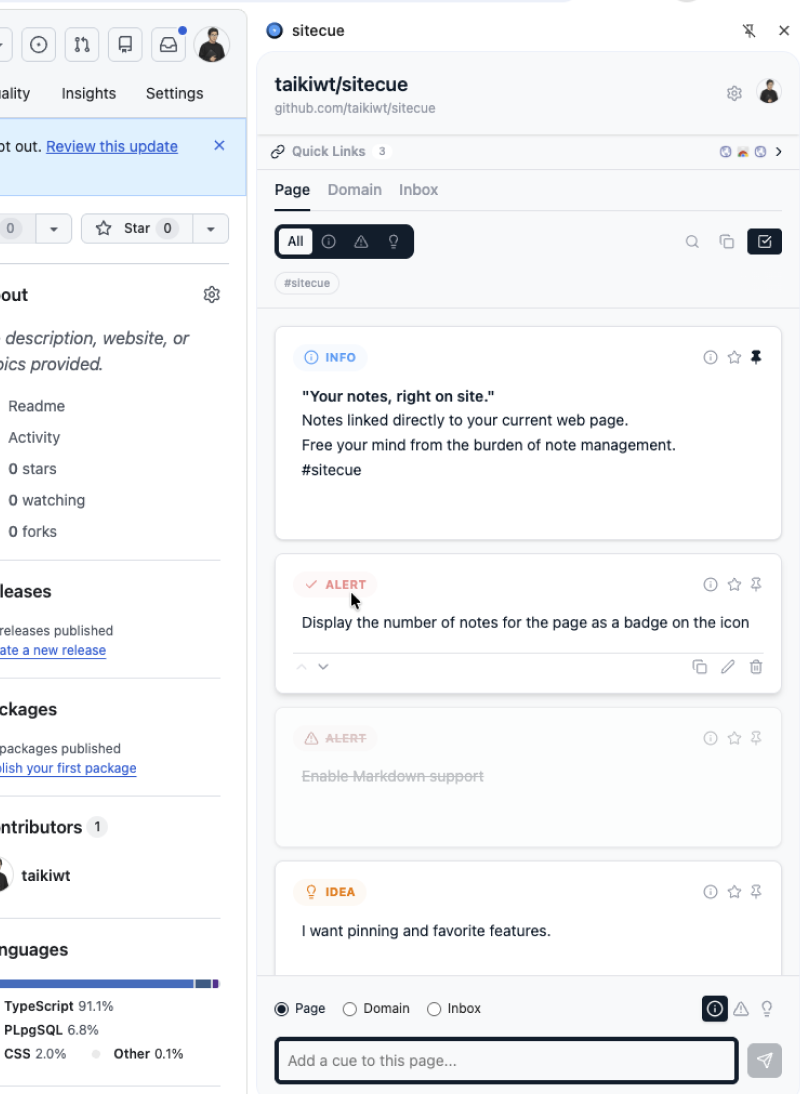800x1094 pixels.
Task: Delete the badge-count ALERT note
Action: pos(756,667)
